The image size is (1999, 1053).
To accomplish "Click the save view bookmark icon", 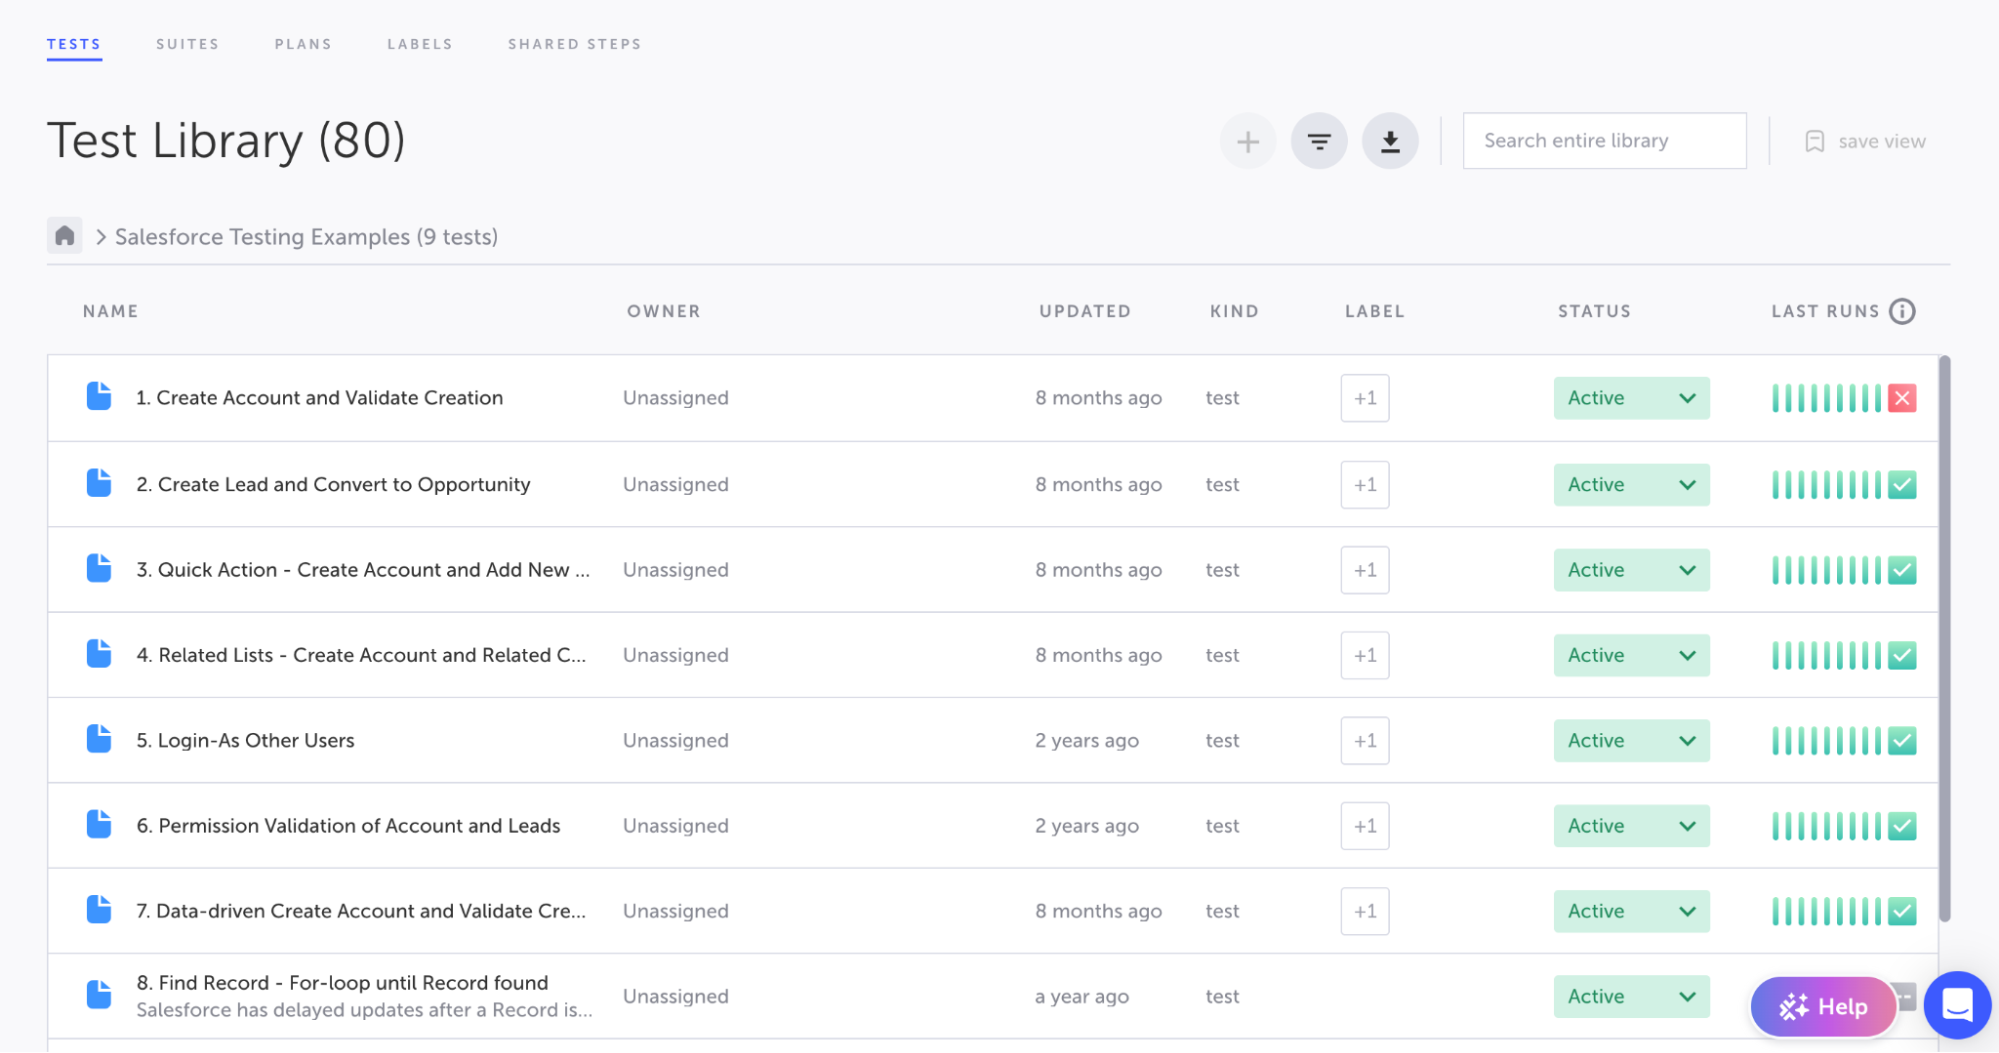I will (x=1813, y=141).
